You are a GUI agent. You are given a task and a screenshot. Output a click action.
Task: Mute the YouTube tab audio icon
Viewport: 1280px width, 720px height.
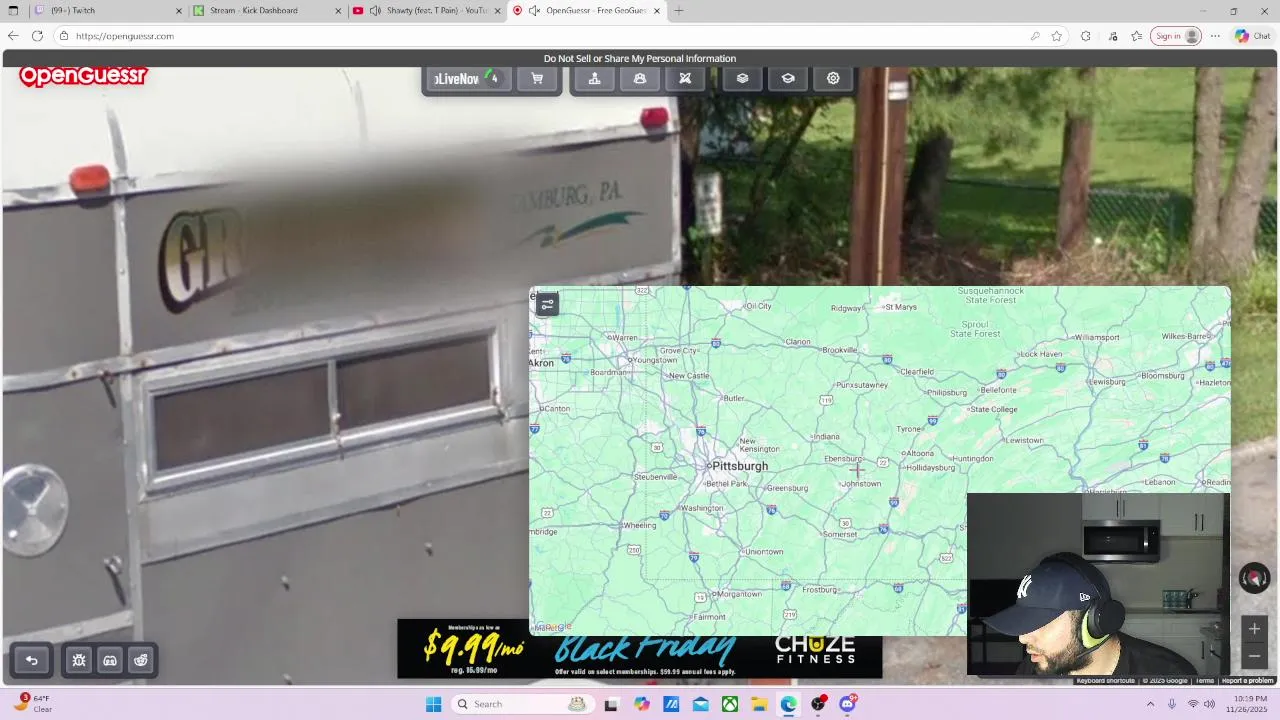(x=375, y=11)
